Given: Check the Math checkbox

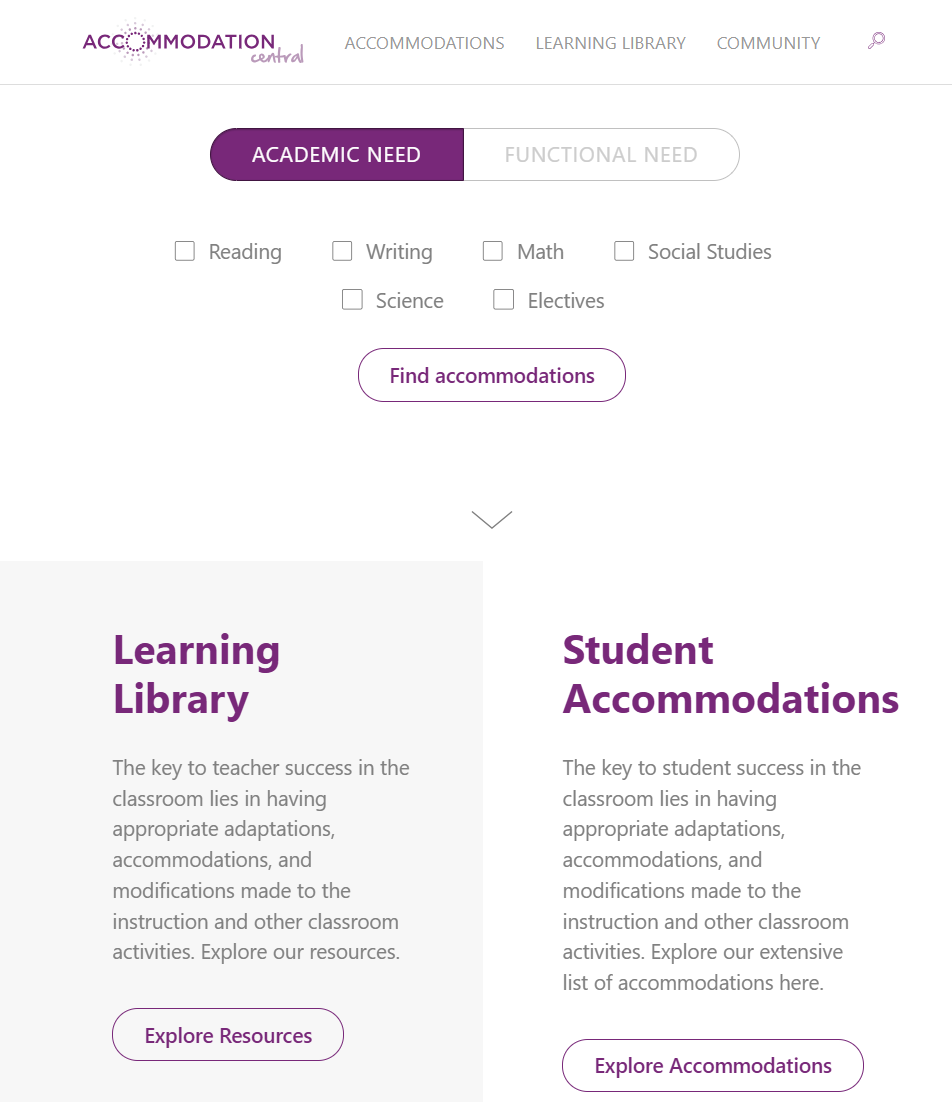Looking at the screenshot, I should (x=492, y=251).
